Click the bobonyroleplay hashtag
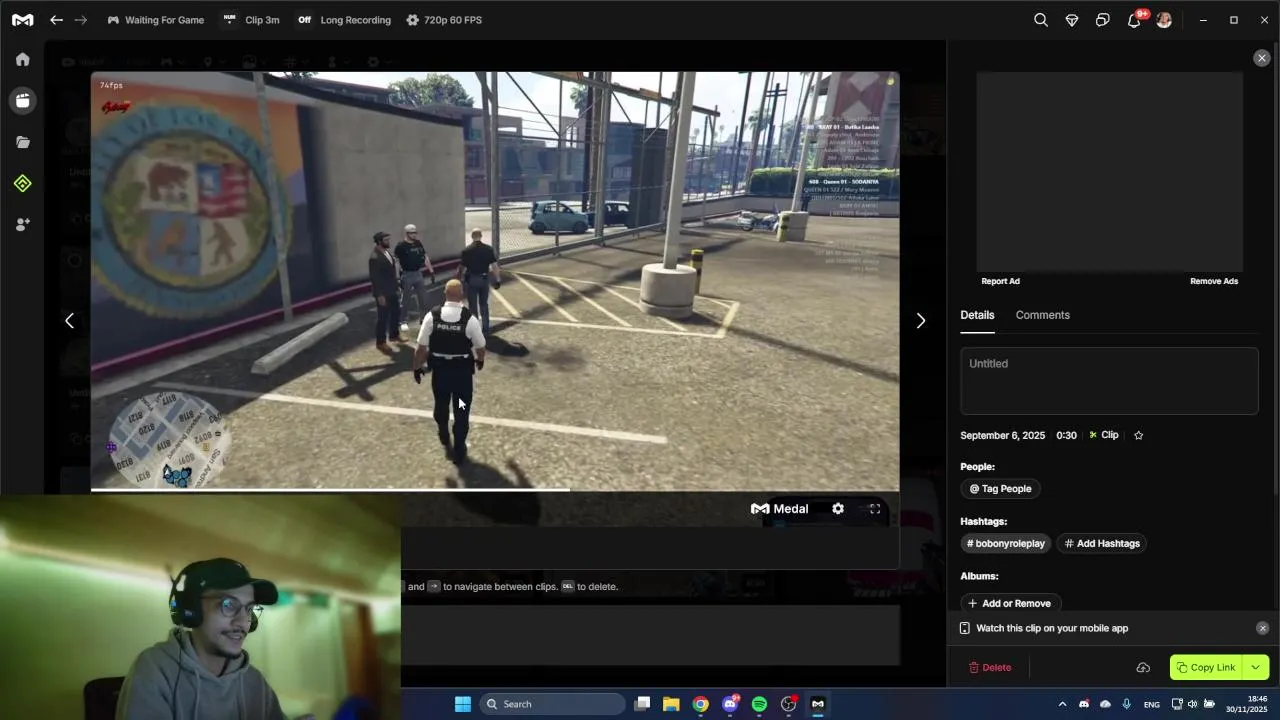1280x720 pixels. click(1005, 544)
